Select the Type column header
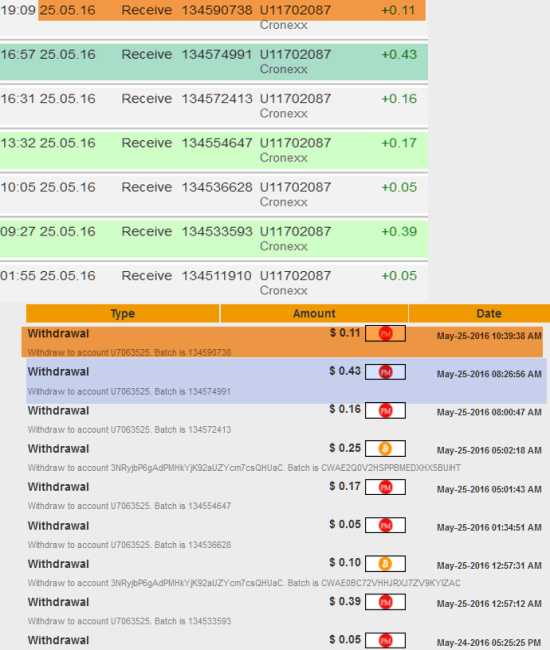550x650 pixels. point(123,313)
